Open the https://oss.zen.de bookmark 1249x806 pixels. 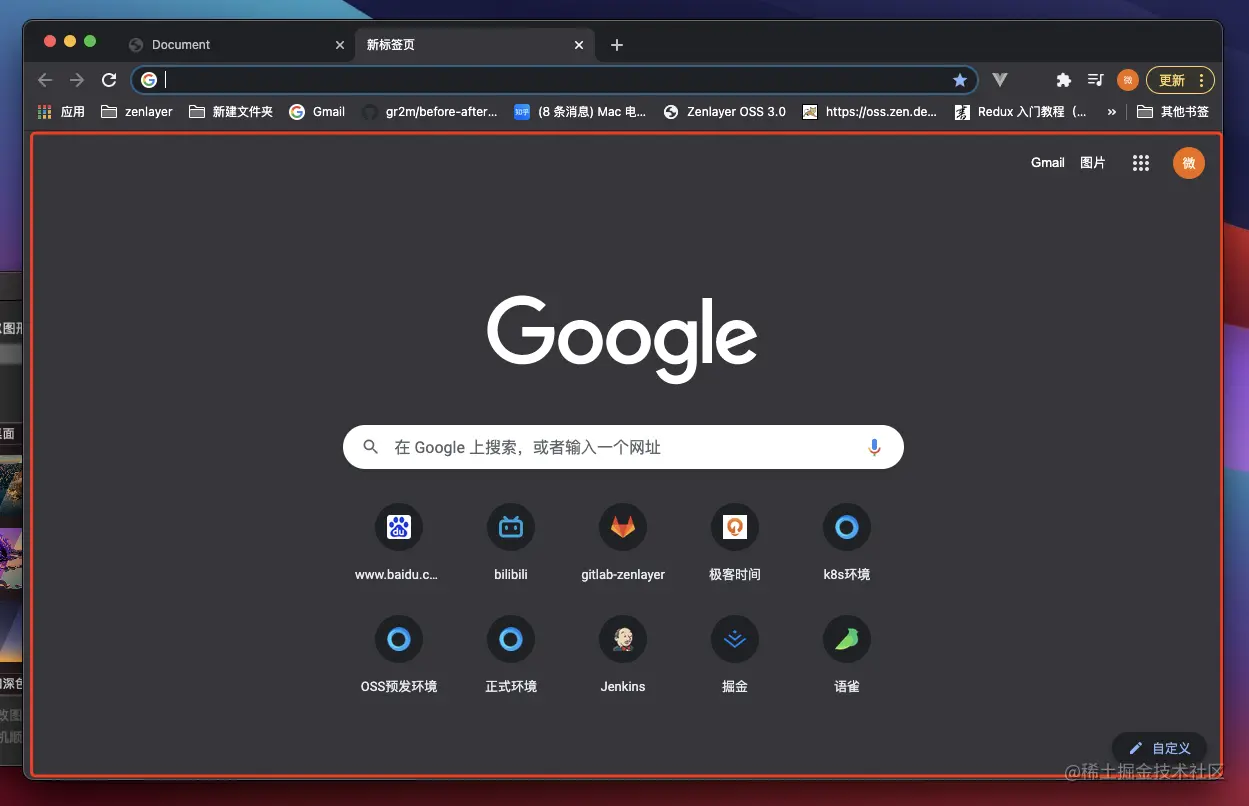870,112
